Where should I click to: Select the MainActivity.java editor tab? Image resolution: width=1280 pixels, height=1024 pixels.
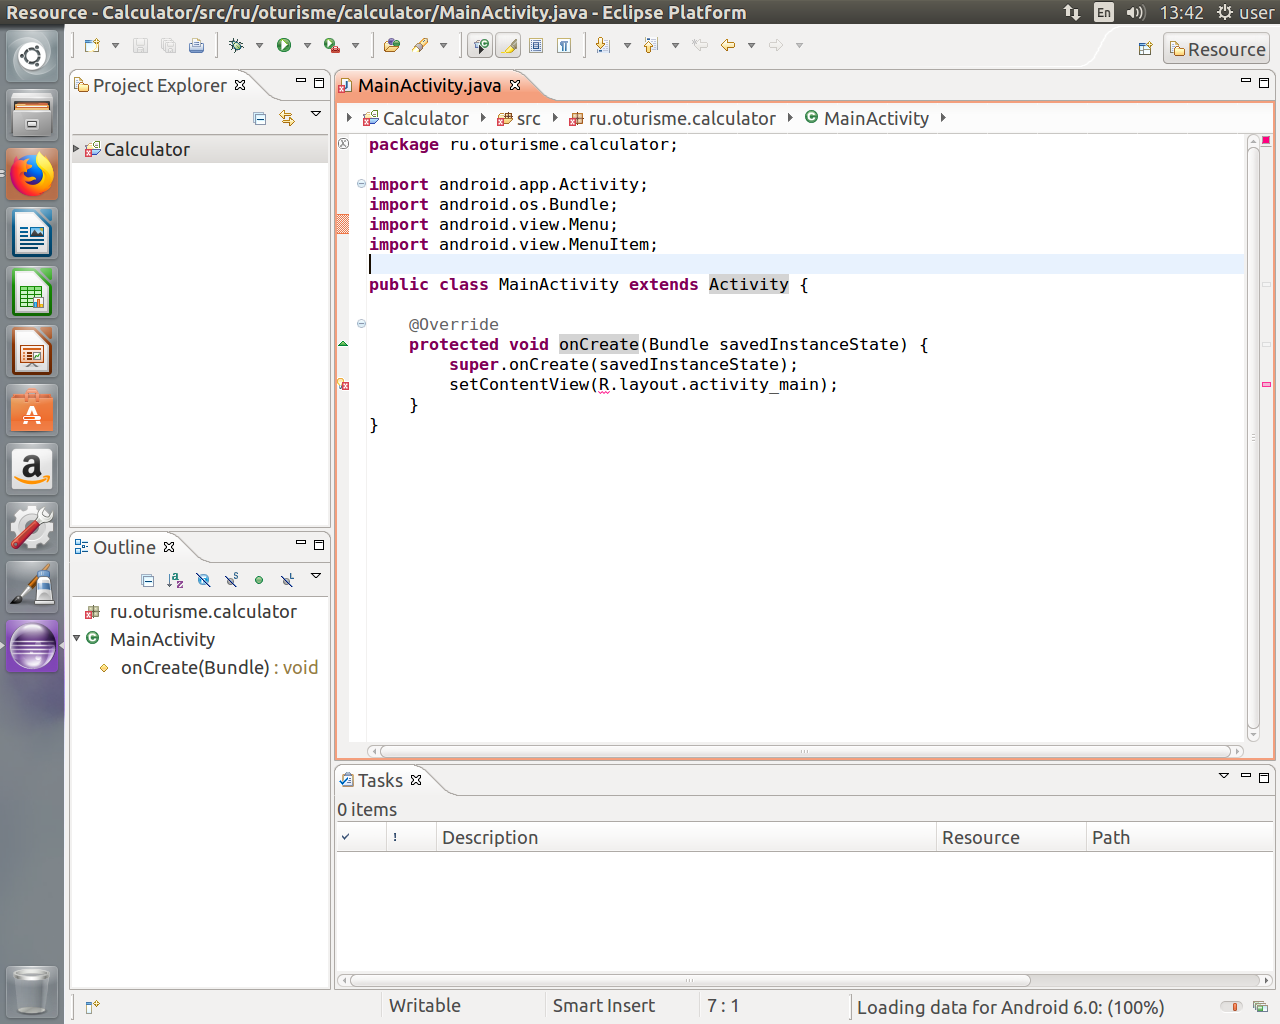click(429, 86)
